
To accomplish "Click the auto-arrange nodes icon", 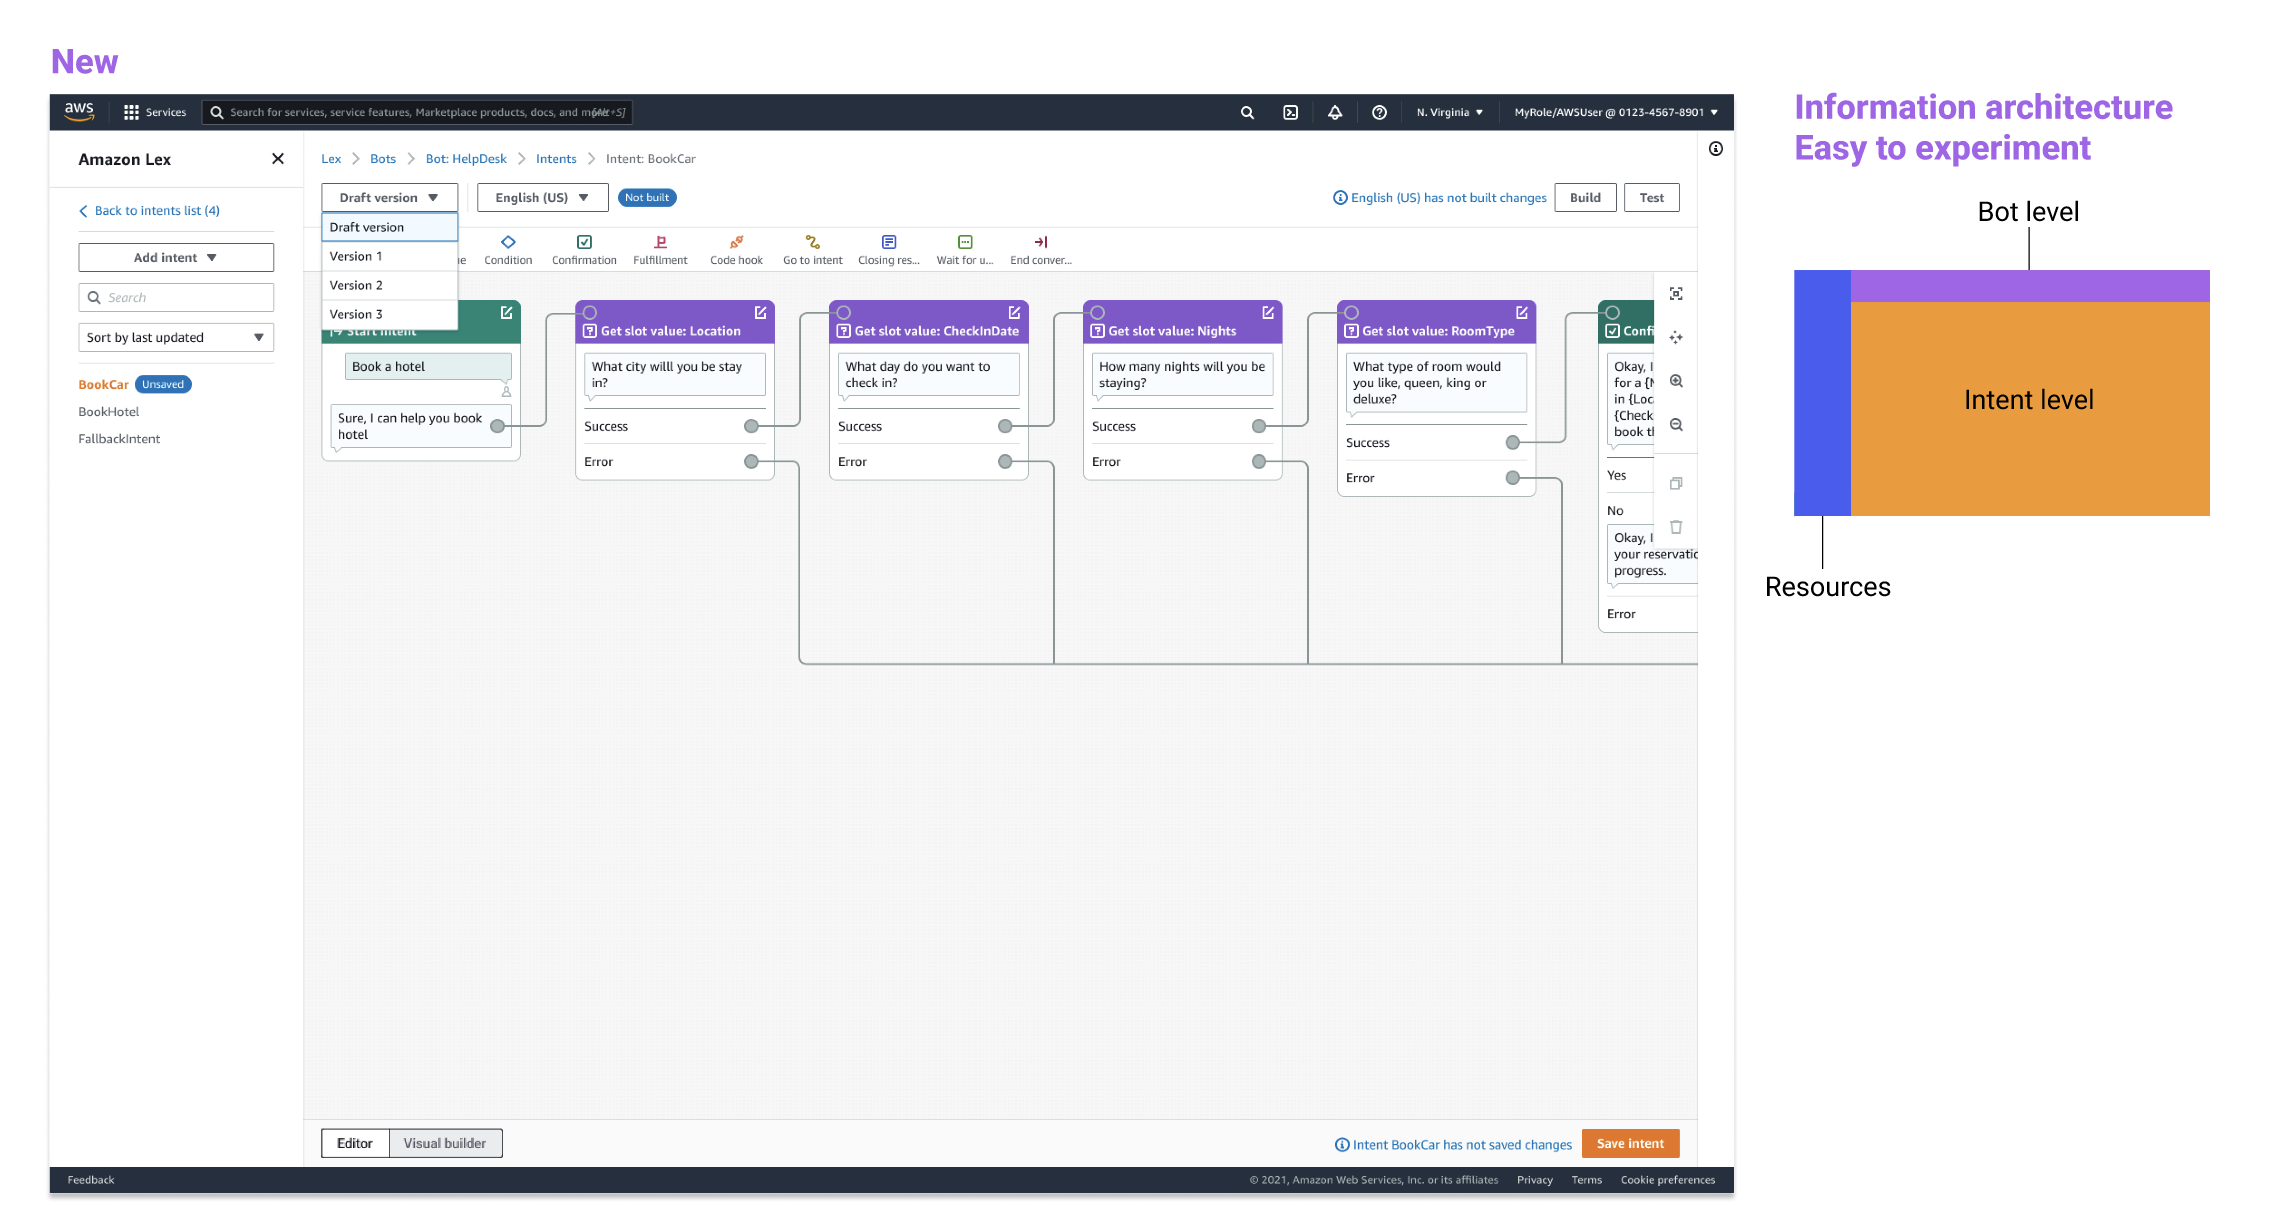I will tap(1676, 337).
